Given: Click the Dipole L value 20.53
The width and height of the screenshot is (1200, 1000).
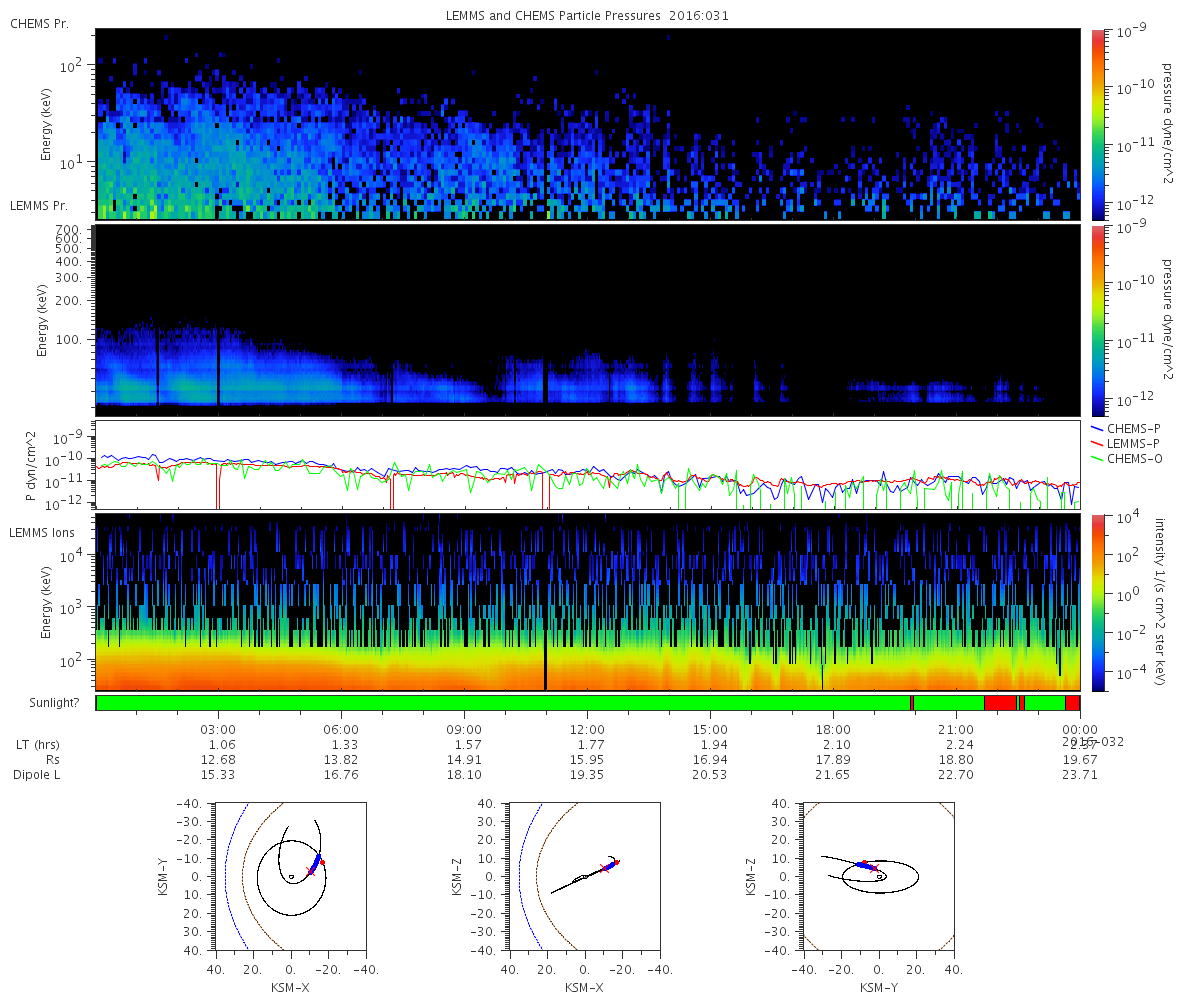Looking at the screenshot, I should (x=710, y=775).
